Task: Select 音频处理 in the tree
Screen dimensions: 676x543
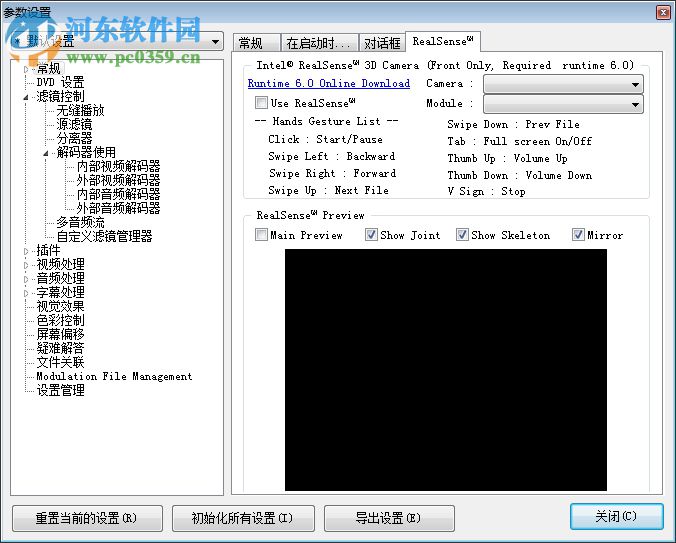Action: pos(60,278)
